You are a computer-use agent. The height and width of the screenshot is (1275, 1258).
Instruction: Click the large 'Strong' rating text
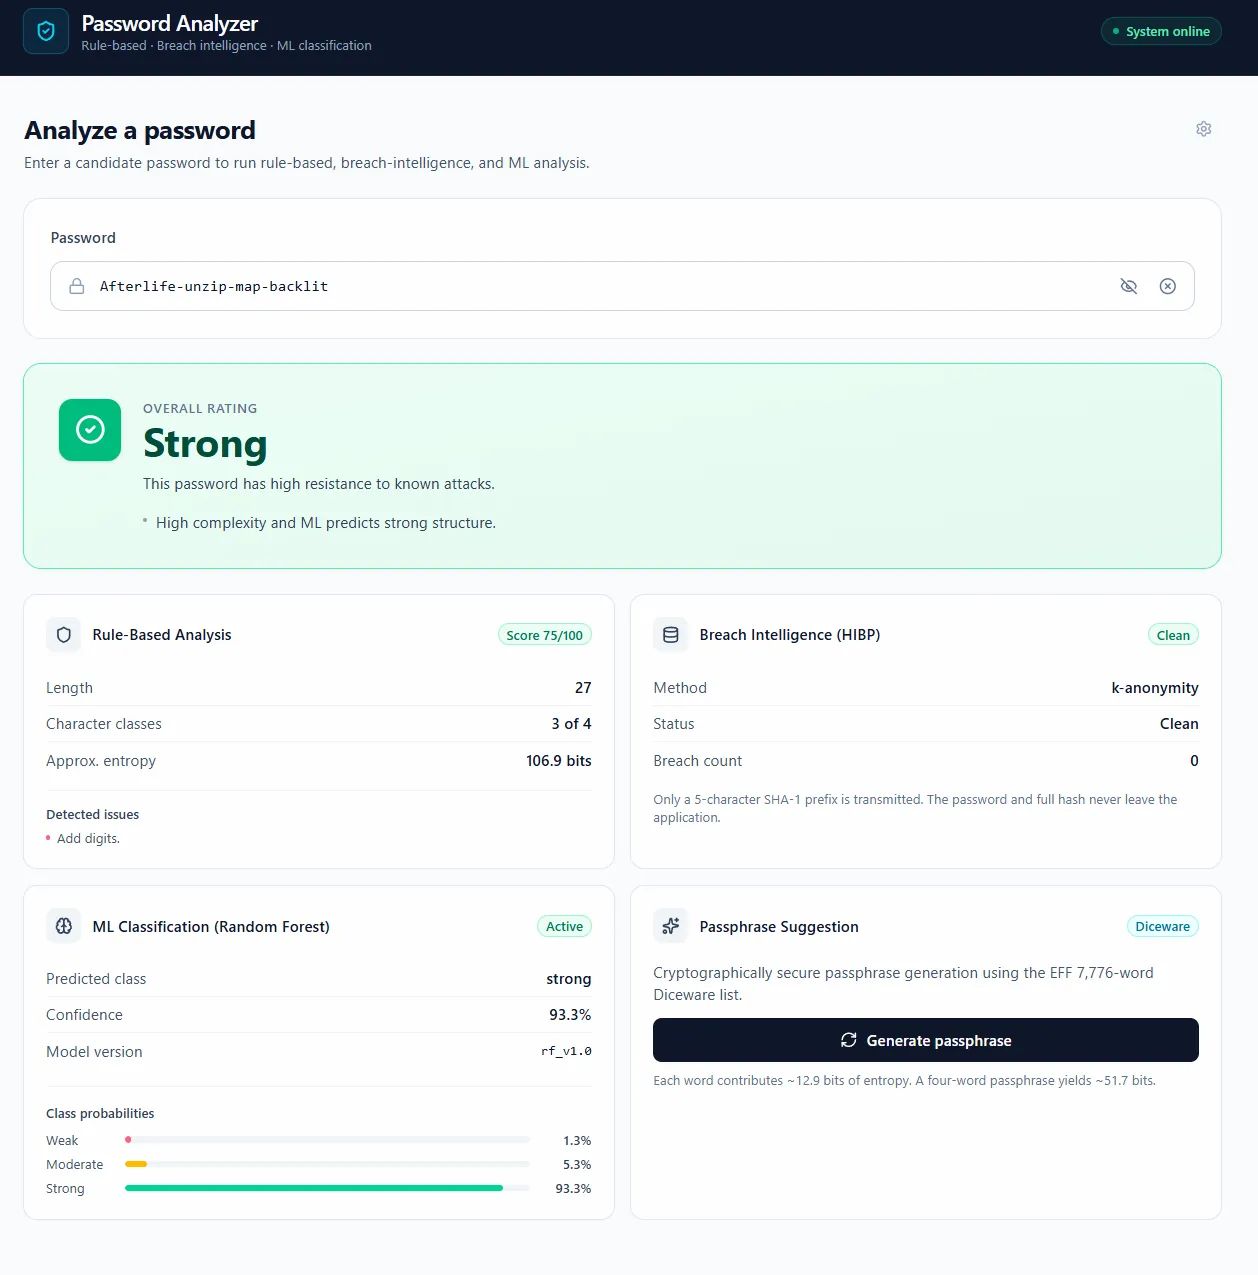205,444
